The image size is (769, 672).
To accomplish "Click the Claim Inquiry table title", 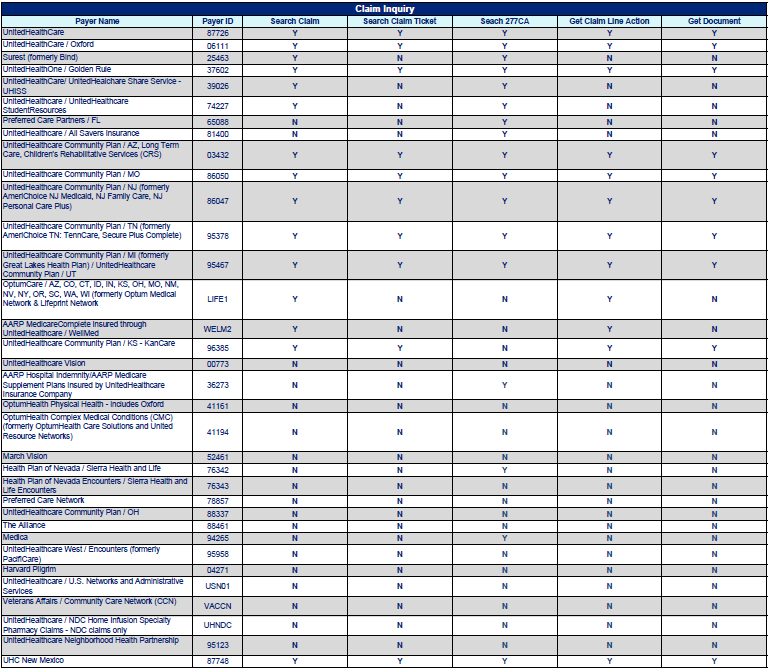I will [x=384, y=9].
